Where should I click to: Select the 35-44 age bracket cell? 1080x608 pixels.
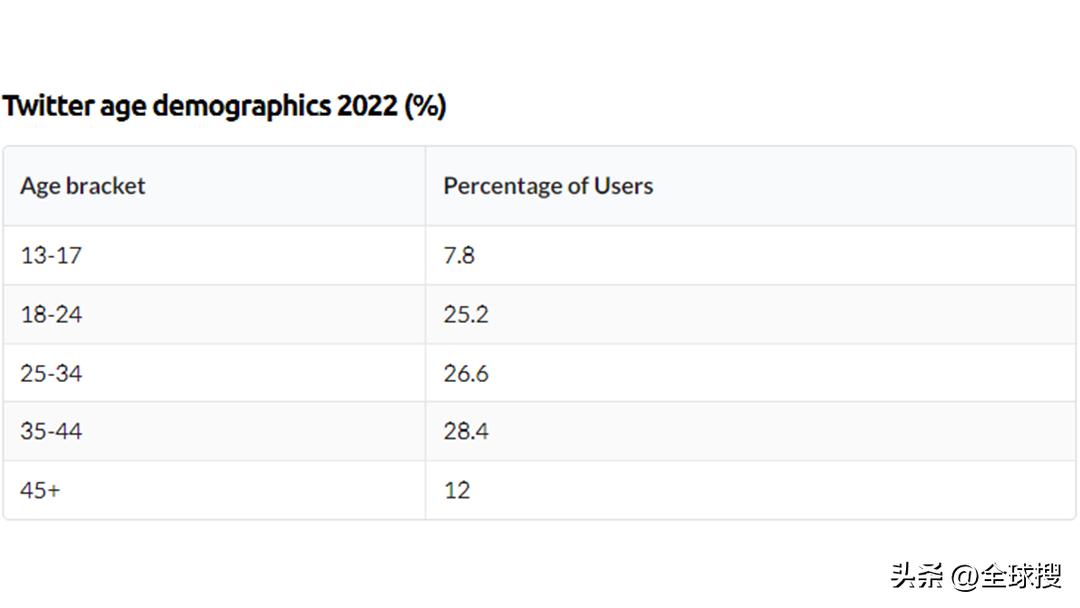(51, 431)
